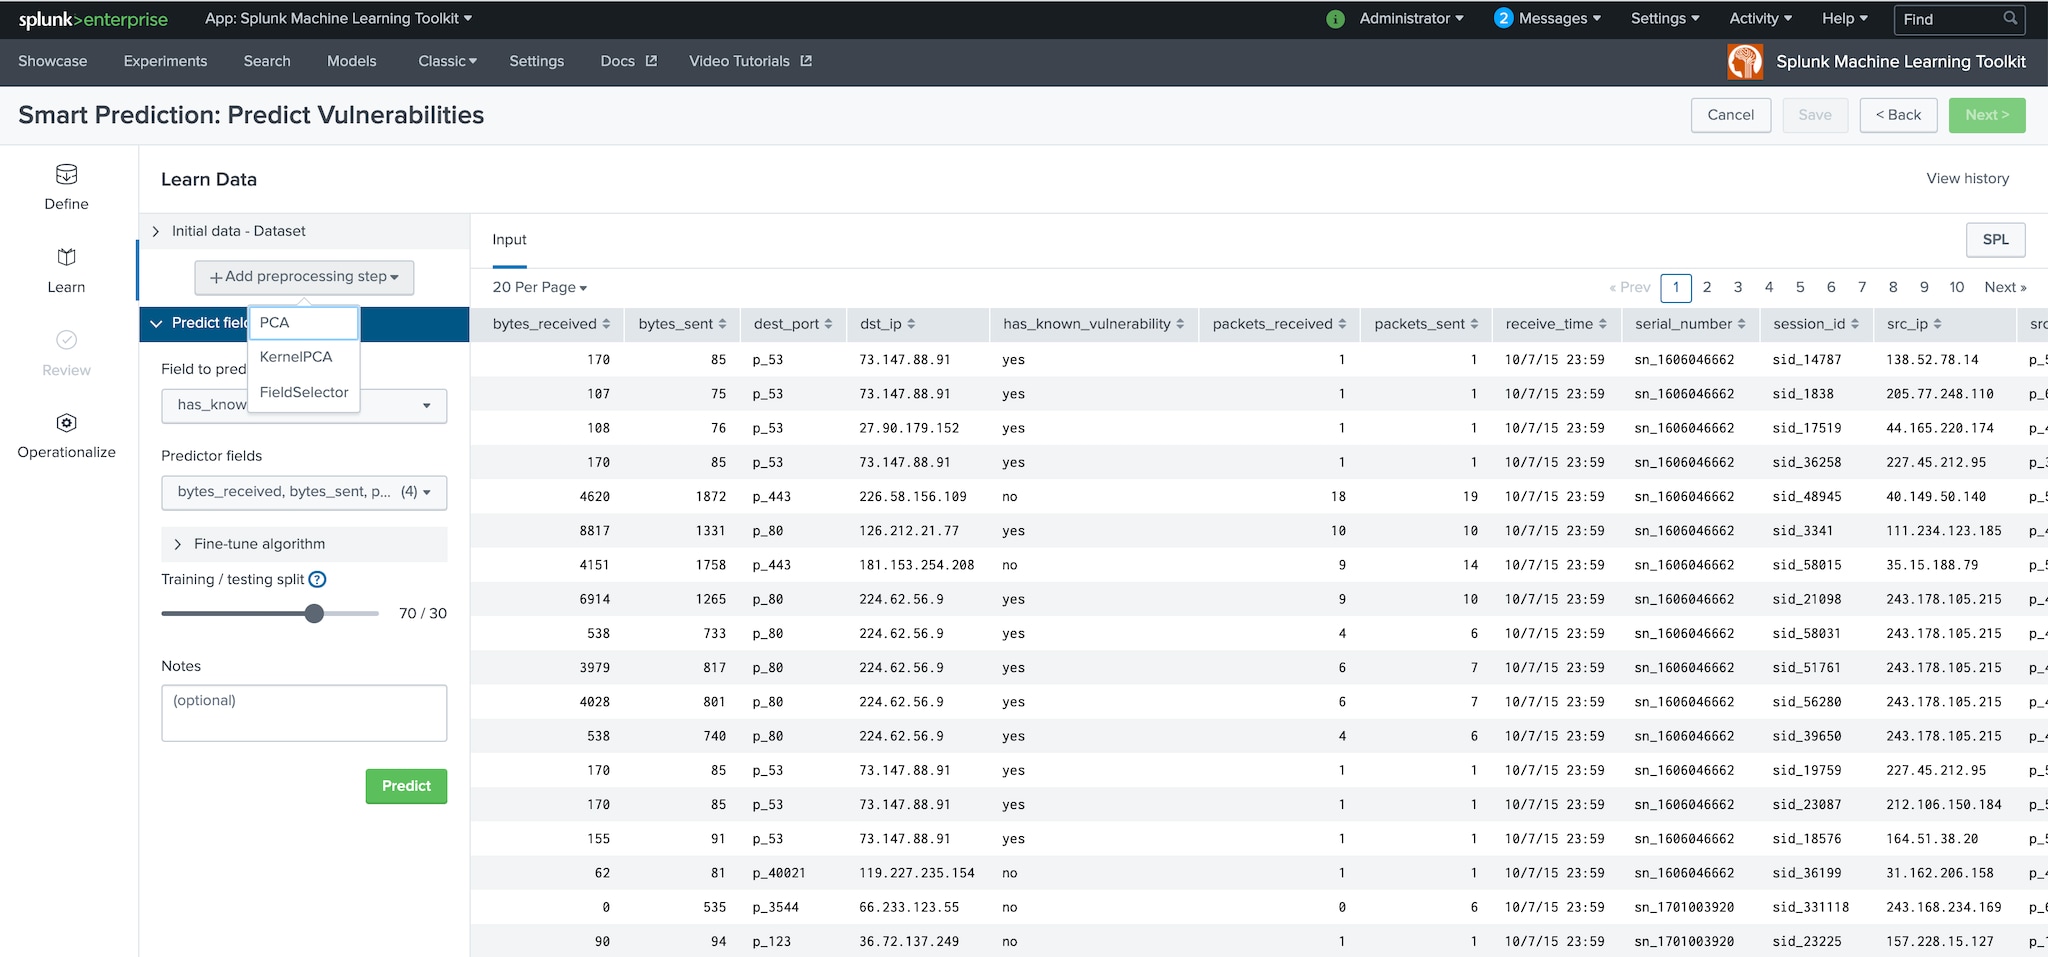Open Add preprocessing step dropdown
The height and width of the screenshot is (957, 2048).
(x=304, y=277)
